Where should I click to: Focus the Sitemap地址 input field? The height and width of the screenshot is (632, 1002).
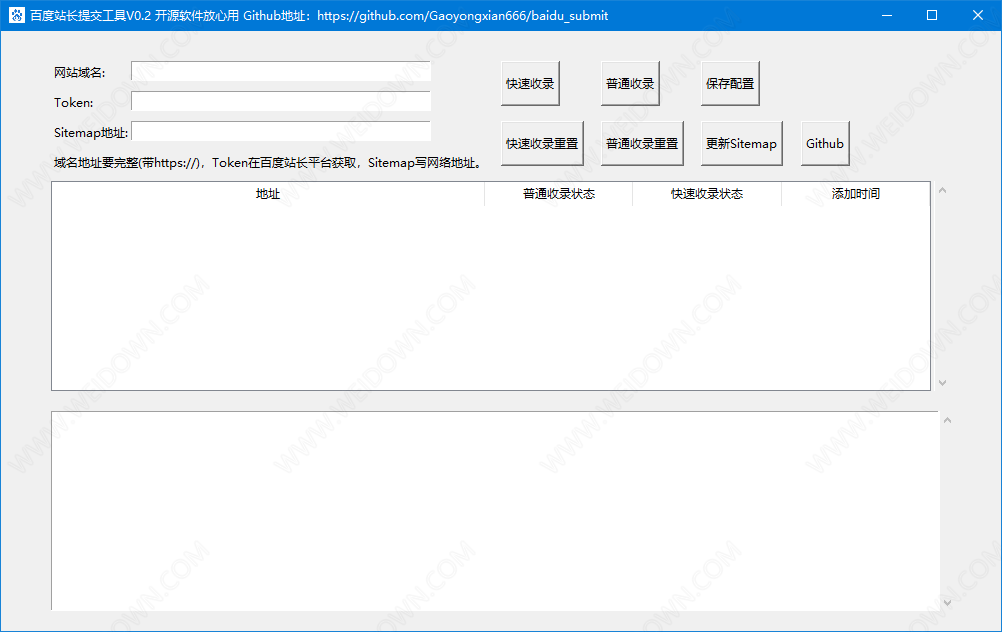pos(281,131)
